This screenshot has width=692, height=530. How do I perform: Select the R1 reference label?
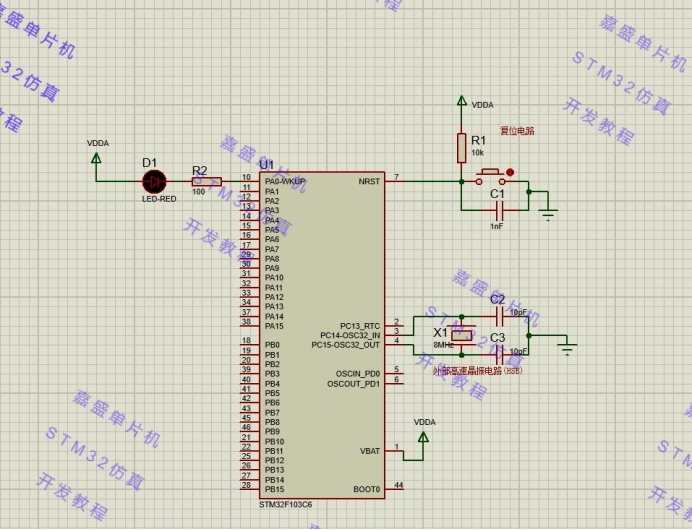[478, 140]
